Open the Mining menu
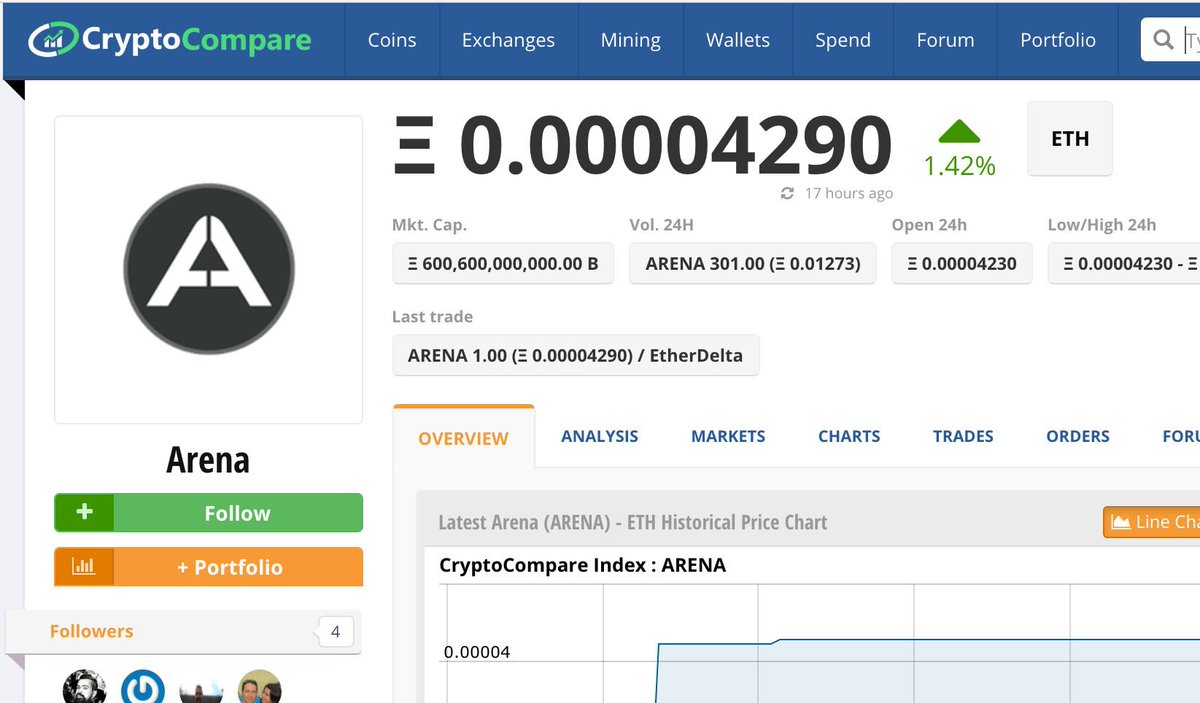 click(x=630, y=40)
